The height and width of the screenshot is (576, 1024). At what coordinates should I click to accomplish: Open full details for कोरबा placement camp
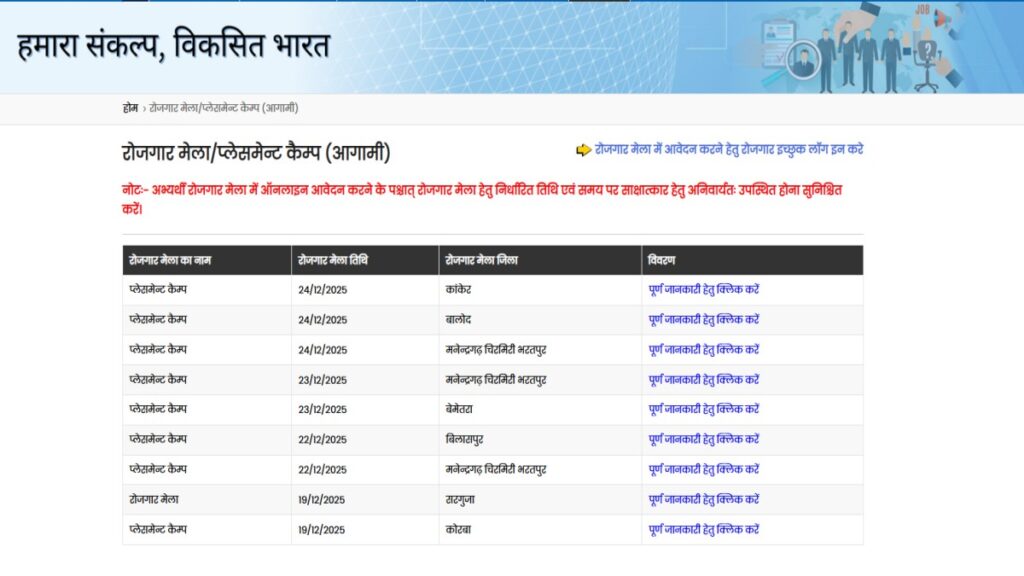pos(703,529)
